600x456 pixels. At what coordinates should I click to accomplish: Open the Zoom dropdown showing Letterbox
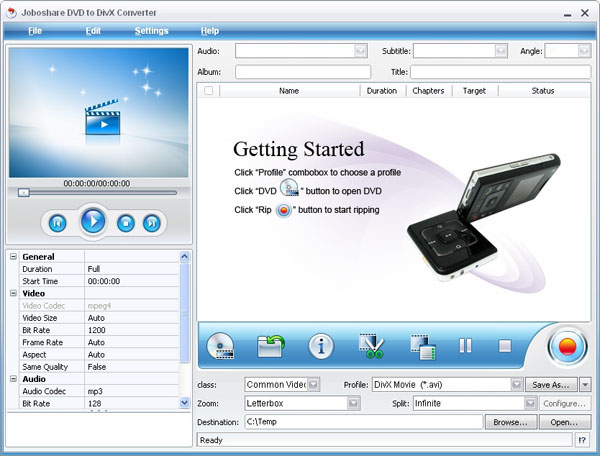[353, 403]
